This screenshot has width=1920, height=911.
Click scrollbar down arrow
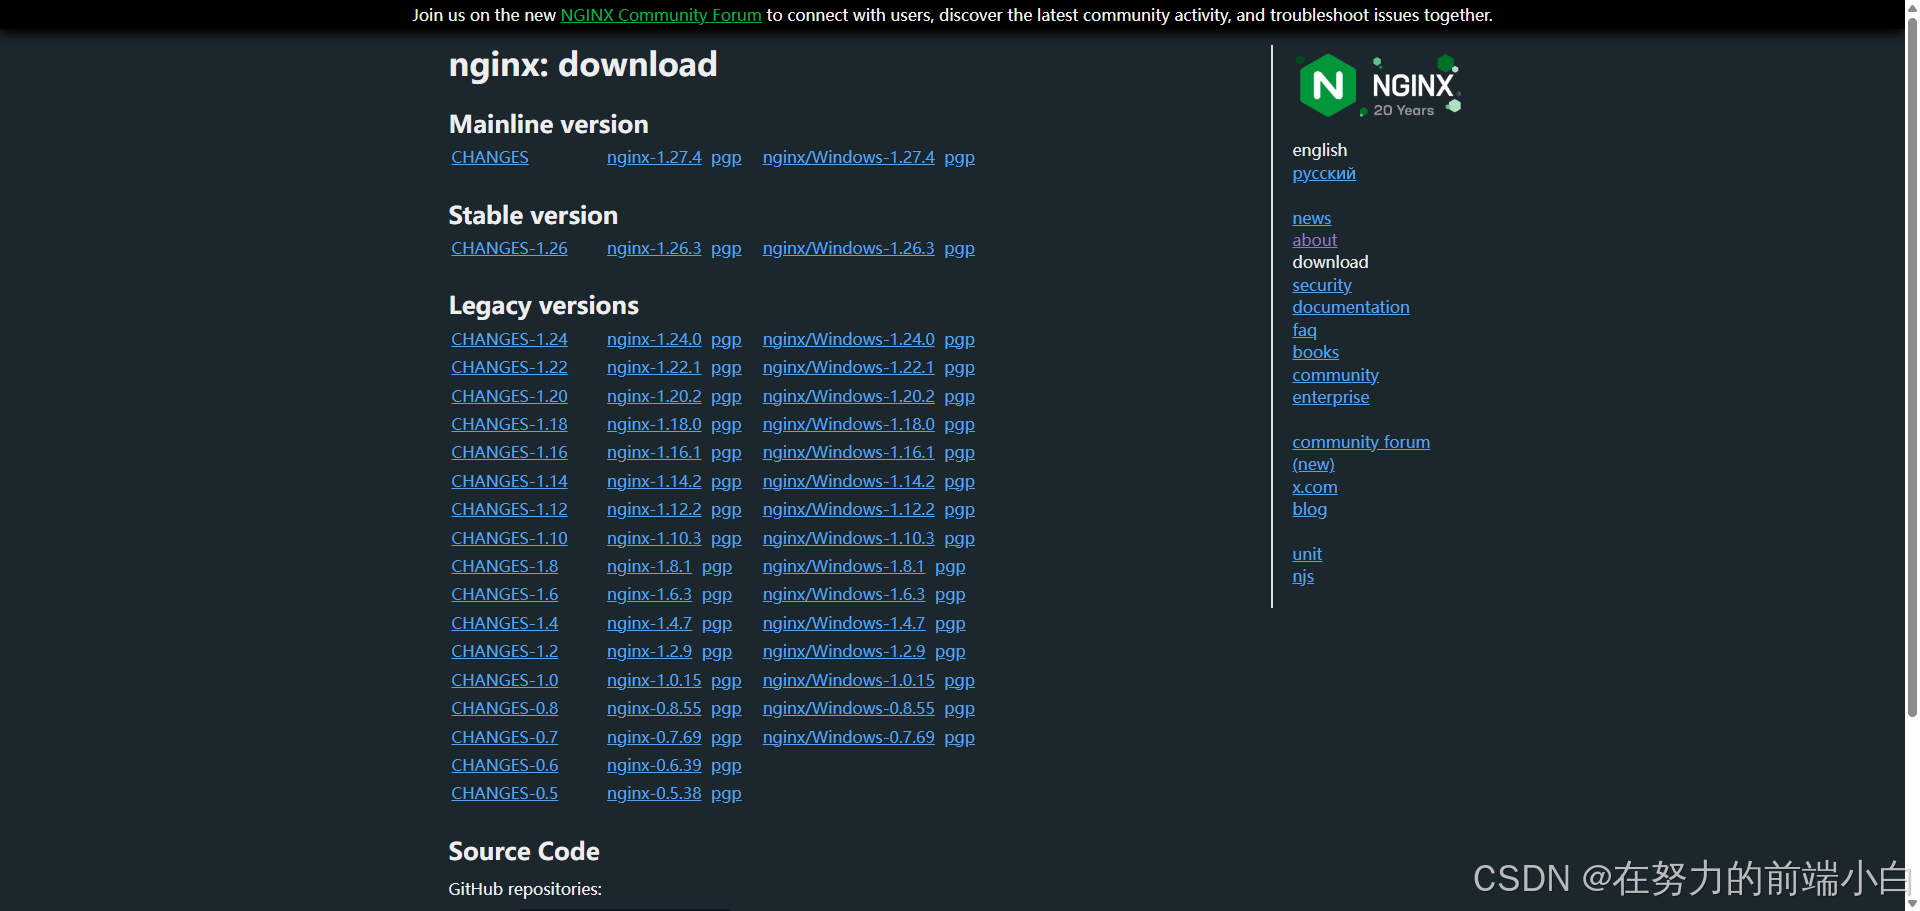click(1912, 903)
